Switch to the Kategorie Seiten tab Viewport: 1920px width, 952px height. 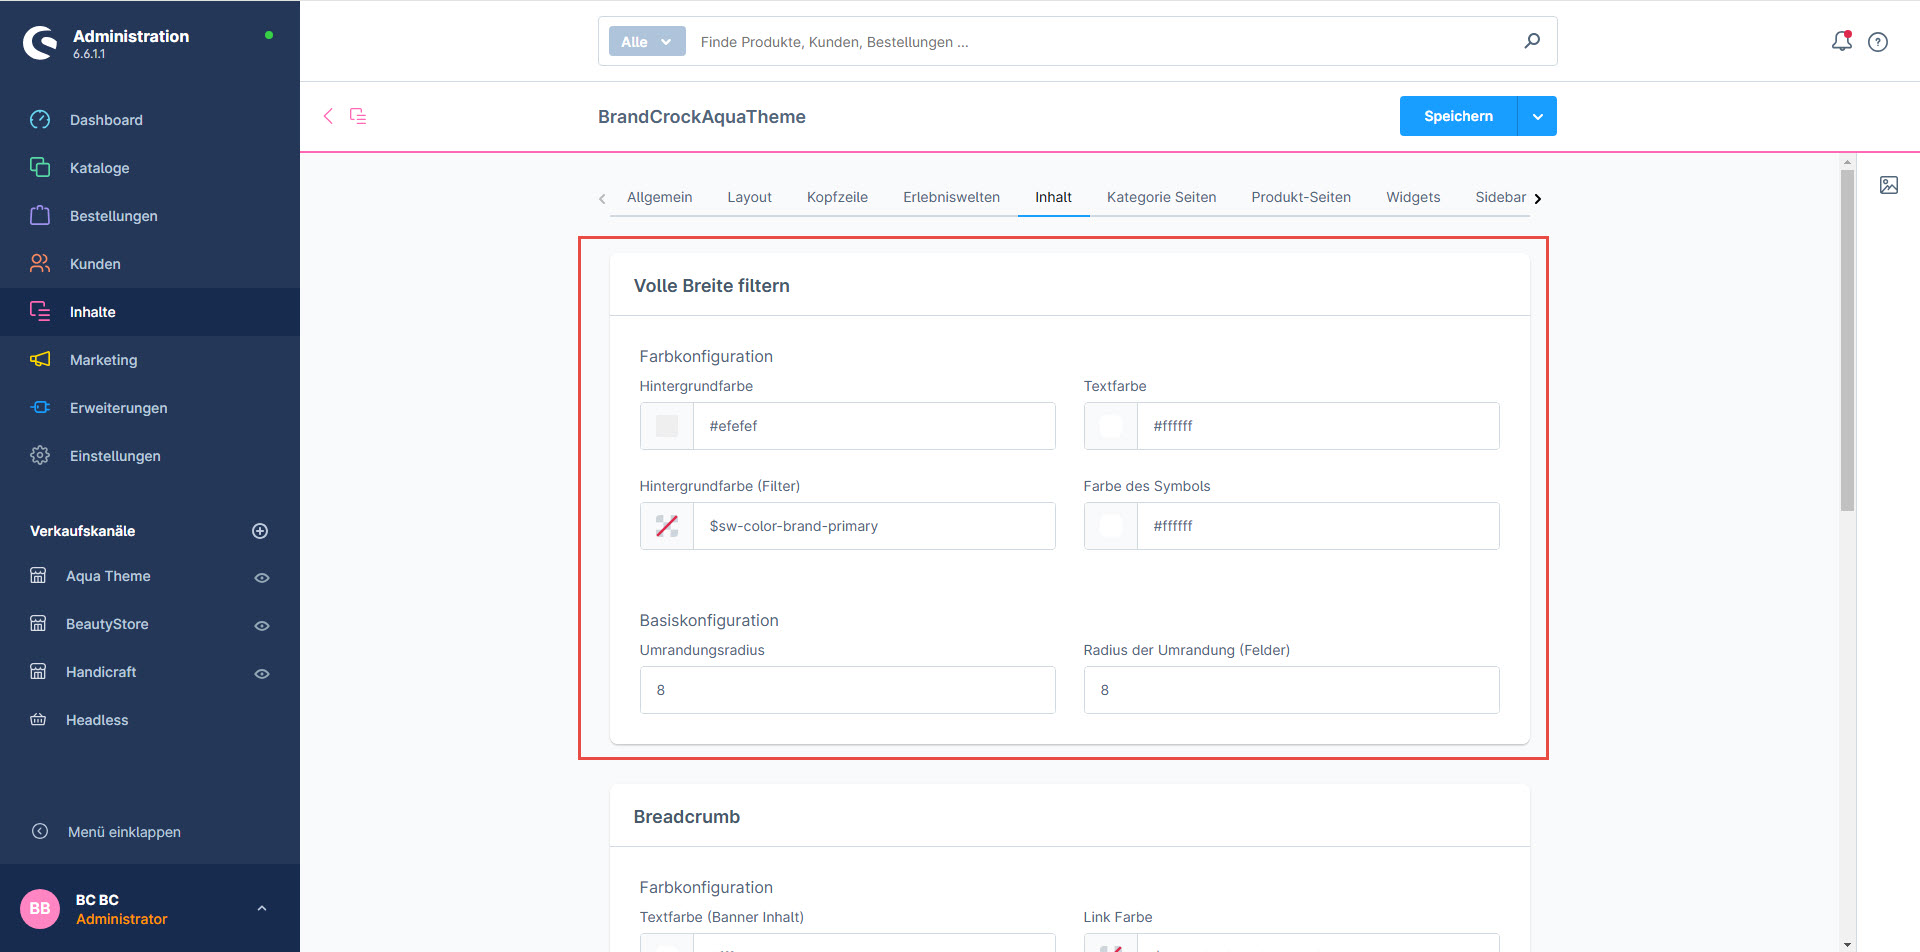click(x=1161, y=197)
